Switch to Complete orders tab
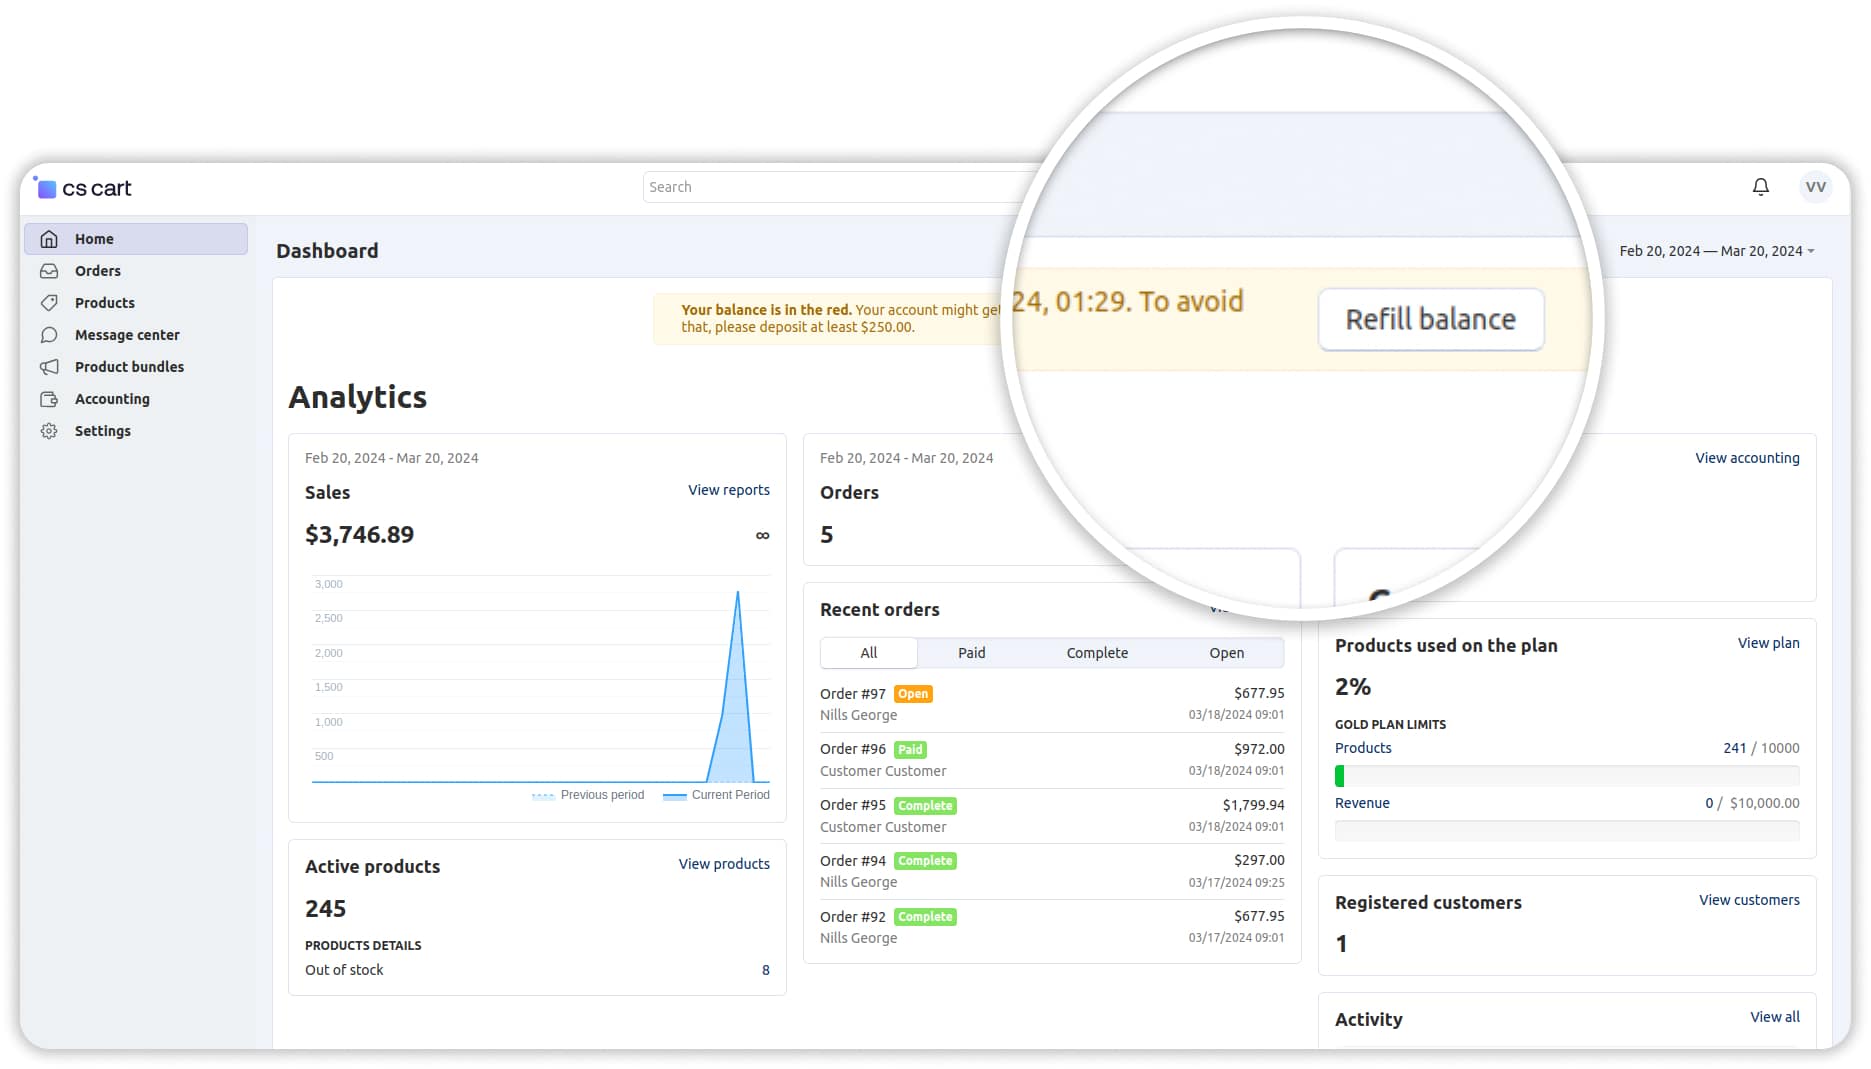This screenshot has width=1871, height=1069. 1096,653
